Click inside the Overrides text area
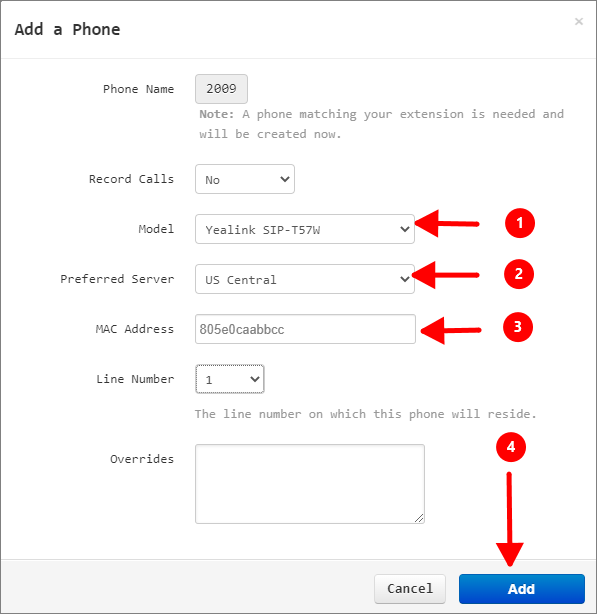The height and width of the screenshot is (614, 597). click(310, 484)
